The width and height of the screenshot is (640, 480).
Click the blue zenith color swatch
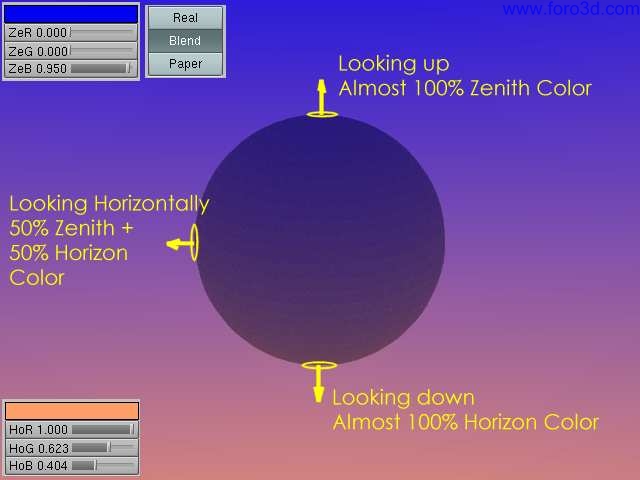pyautogui.click(x=71, y=14)
